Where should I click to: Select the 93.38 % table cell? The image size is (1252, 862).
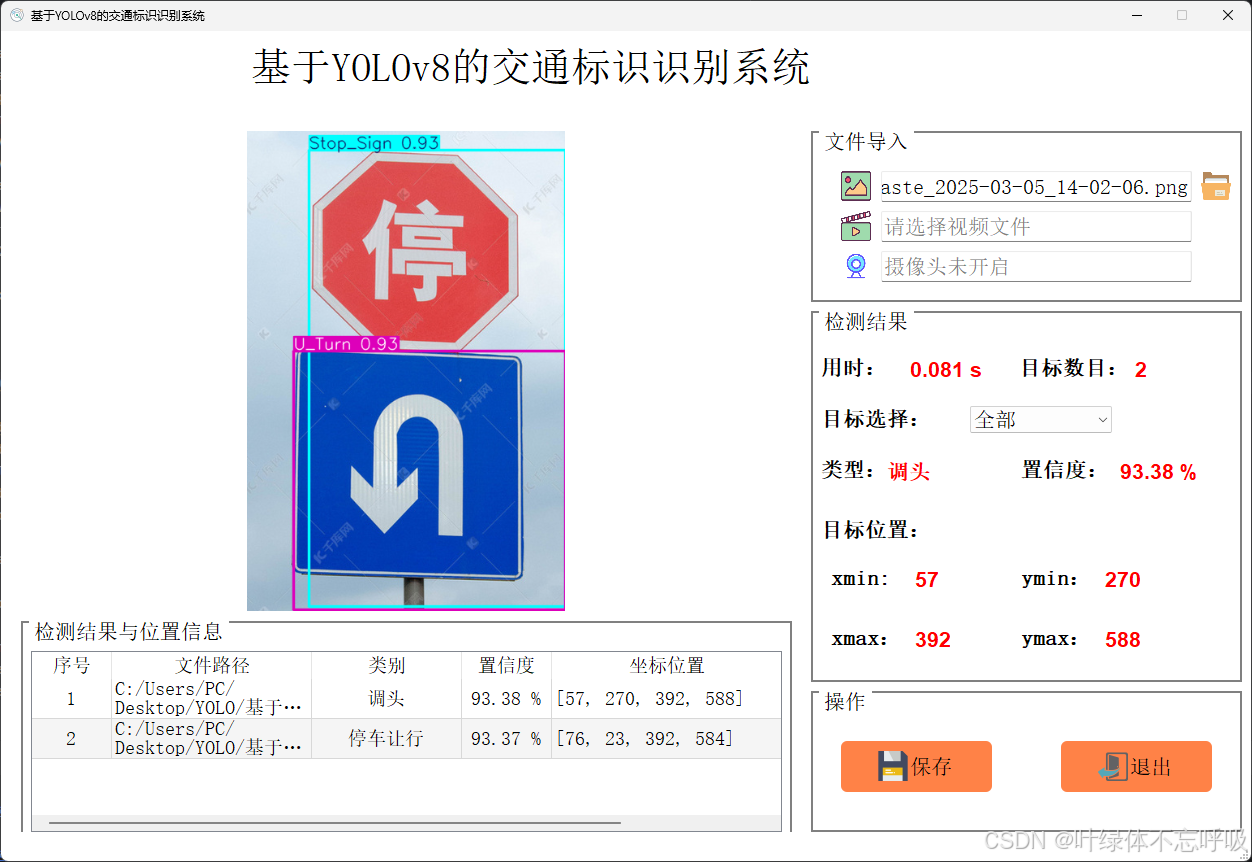pyautogui.click(x=507, y=698)
